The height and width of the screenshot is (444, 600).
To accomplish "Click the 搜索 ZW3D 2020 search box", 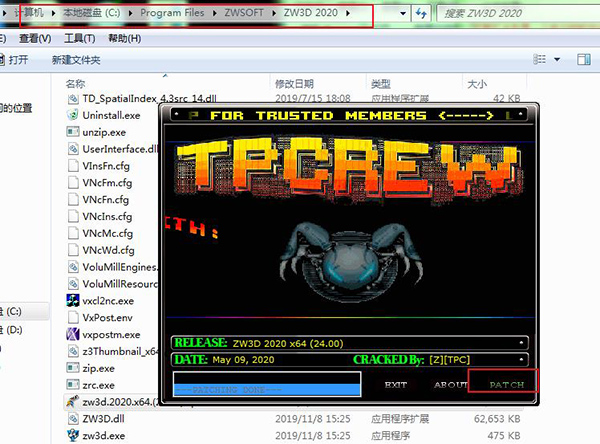I will click(x=518, y=13).
